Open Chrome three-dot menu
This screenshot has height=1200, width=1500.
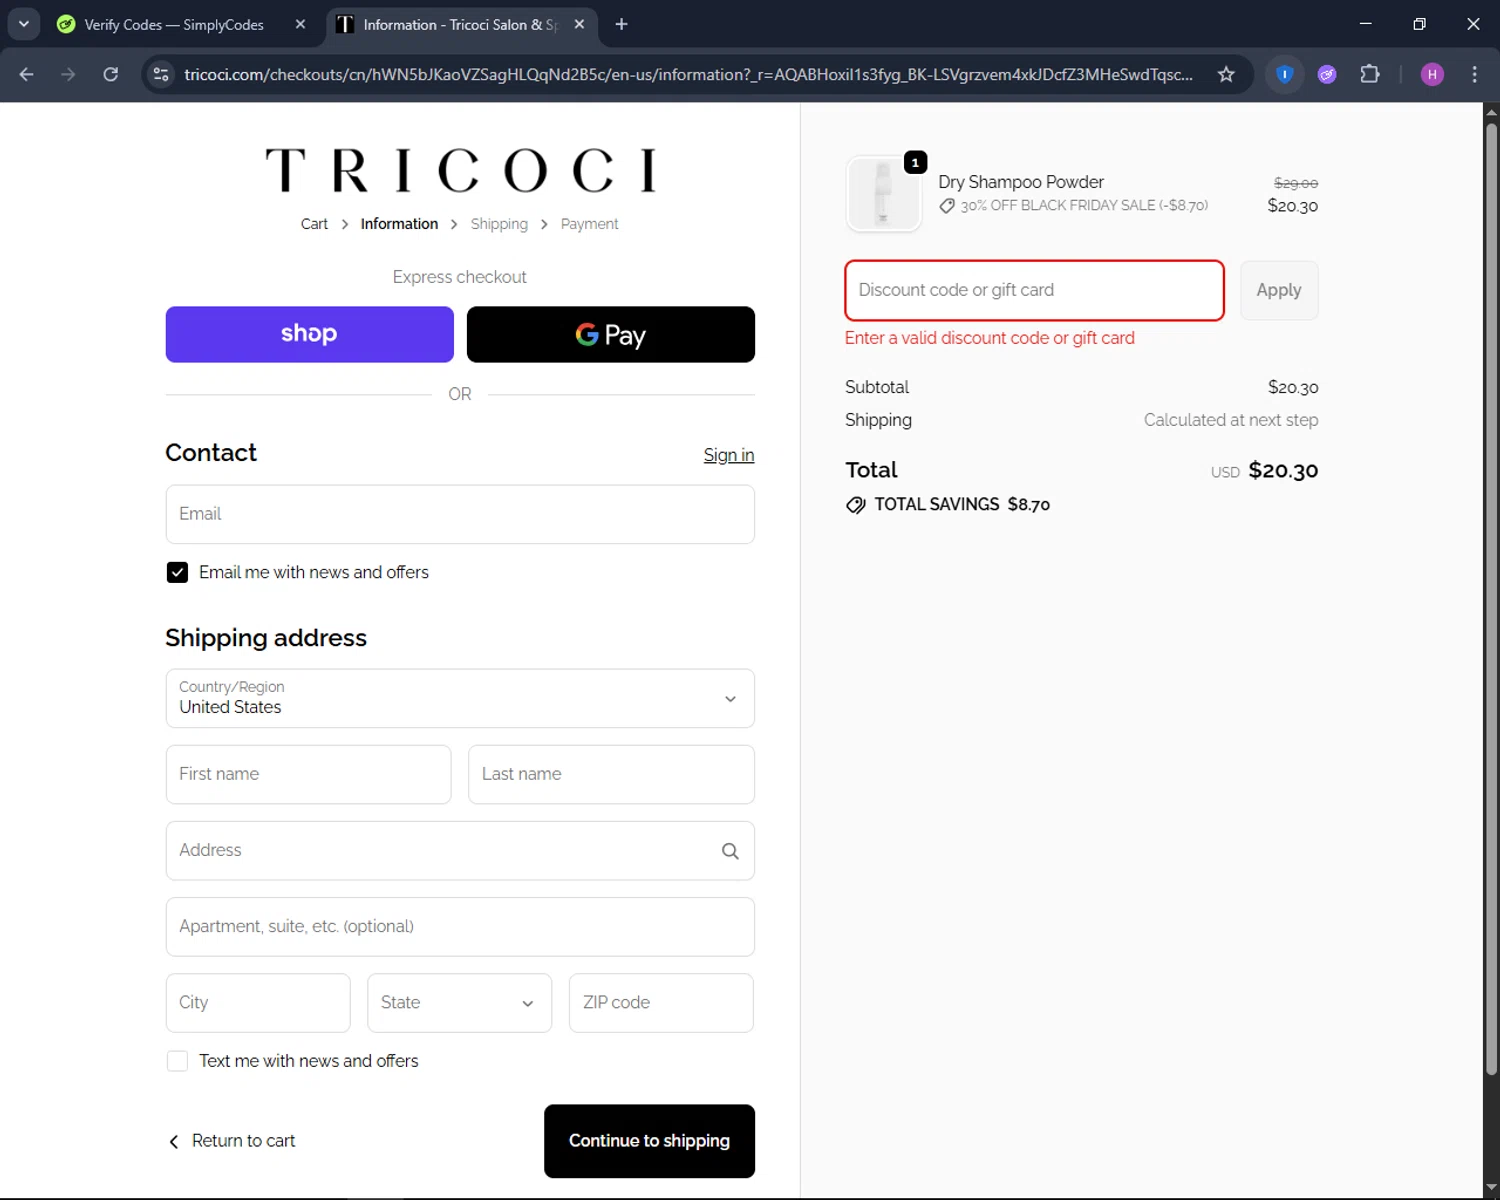(1474, 74)
